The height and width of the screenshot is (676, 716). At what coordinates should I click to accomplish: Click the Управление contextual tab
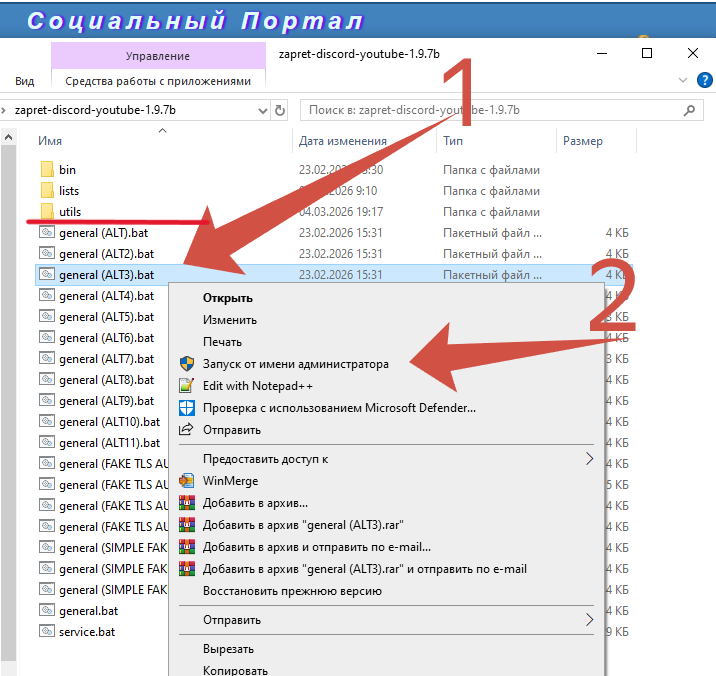coord(158,56)
